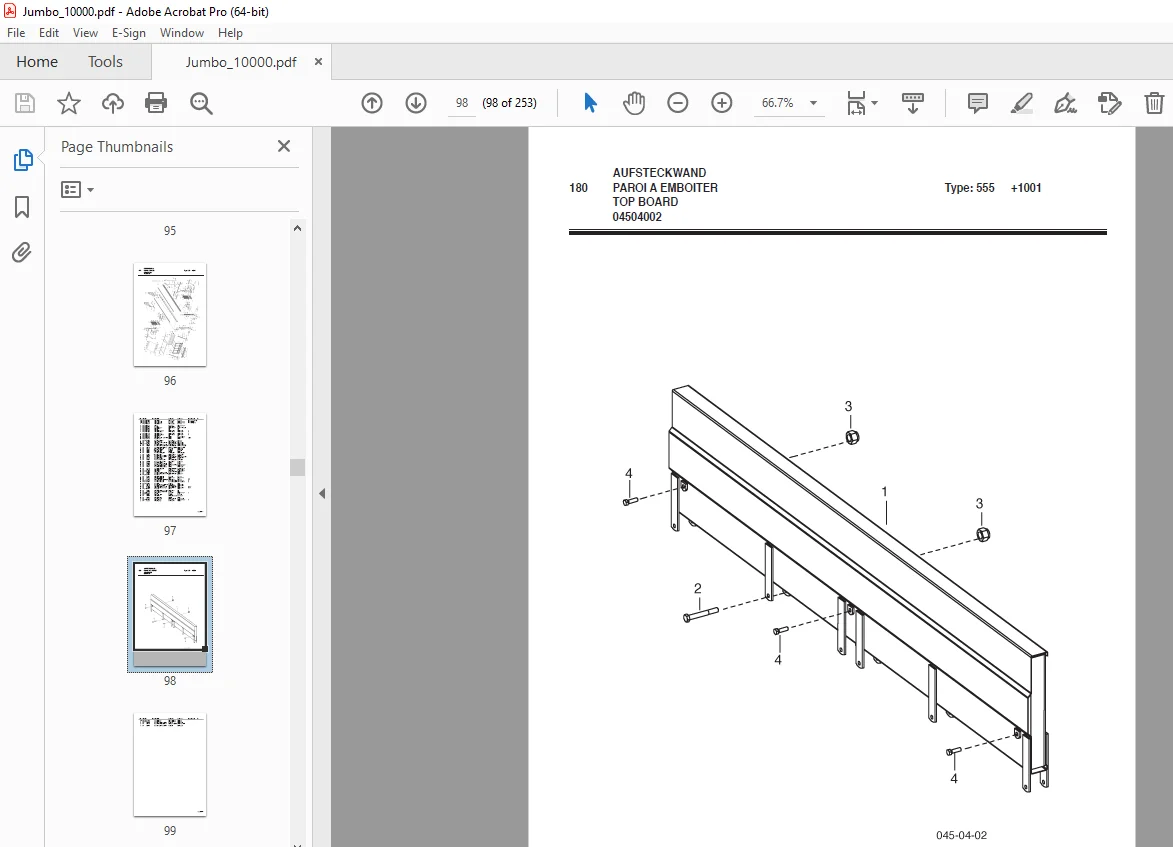Click the thumbnail panel scrollbar handle
1173x847 pixels.
click(x=298, y=467)
